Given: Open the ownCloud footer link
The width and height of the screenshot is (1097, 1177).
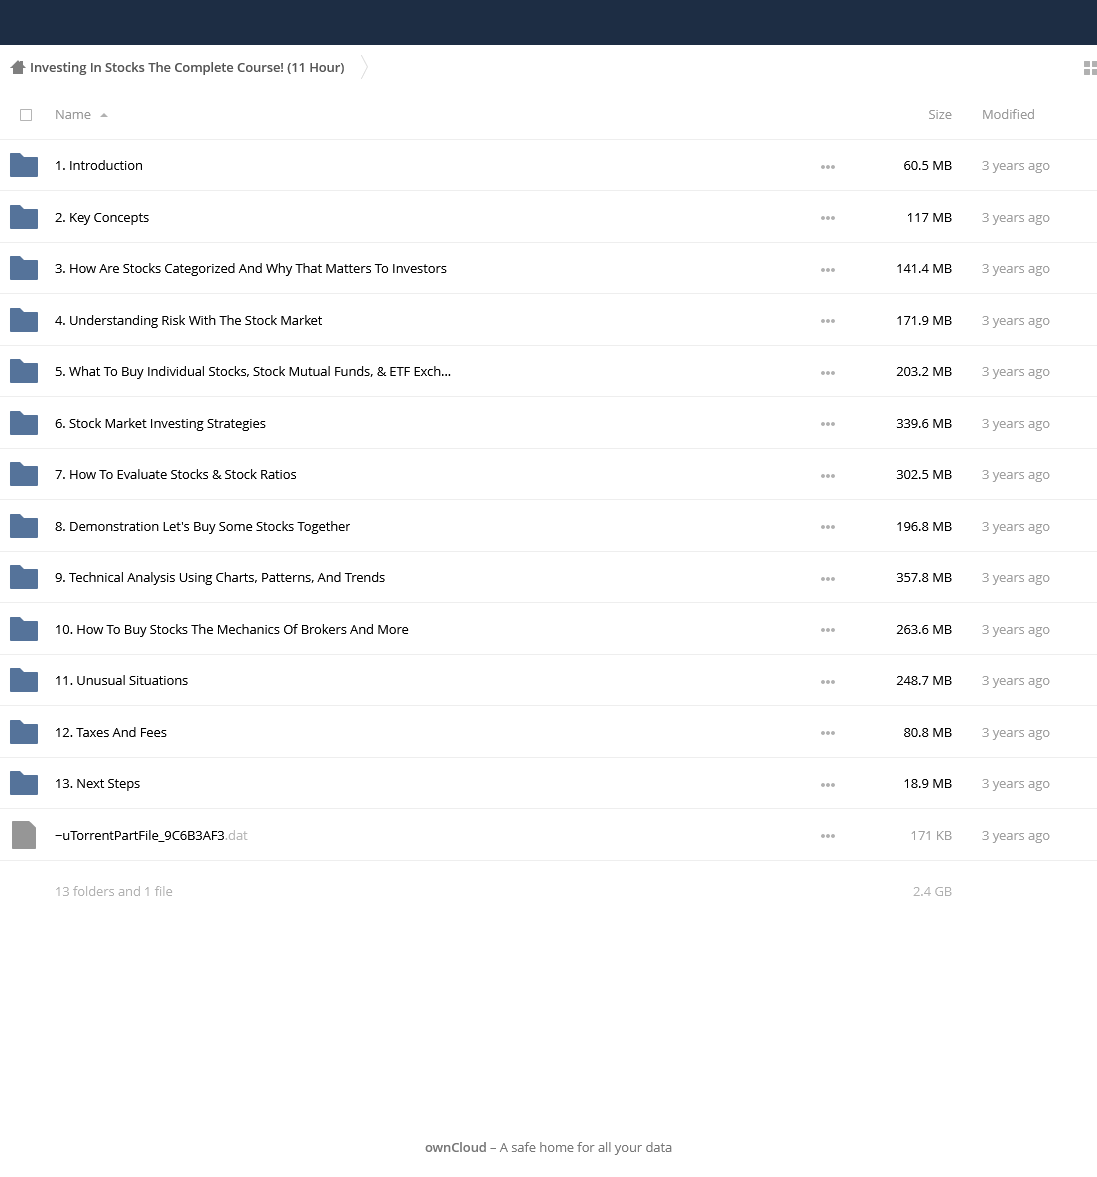Looking at the screenshot, I should [455, 1147].
